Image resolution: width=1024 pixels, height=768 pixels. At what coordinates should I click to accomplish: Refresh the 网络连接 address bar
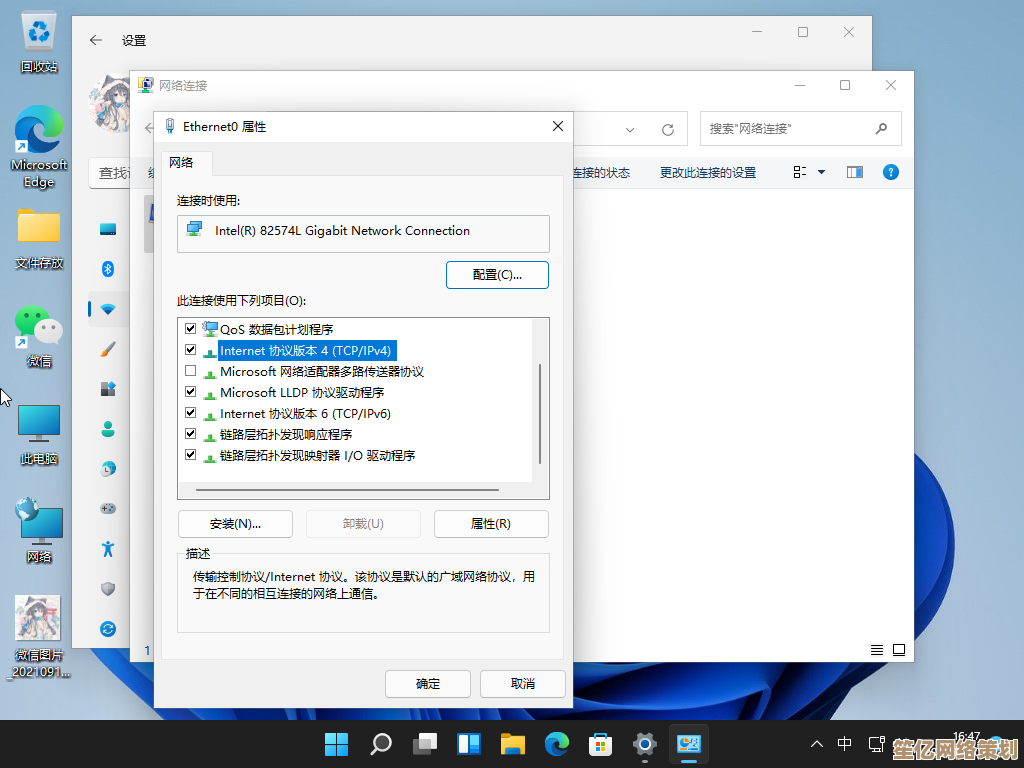pyautogui.click(x=668, y=129)
